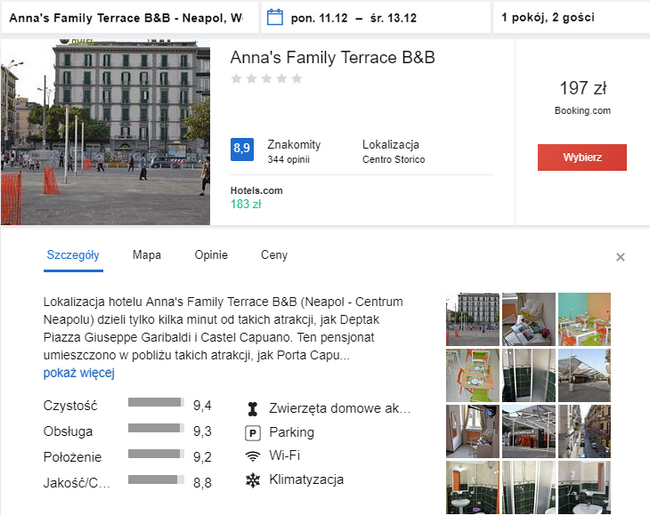Viewport: 650px width, 516px height.
Task: Click the Wi-Fi signal icon
Action: (252, 456)
